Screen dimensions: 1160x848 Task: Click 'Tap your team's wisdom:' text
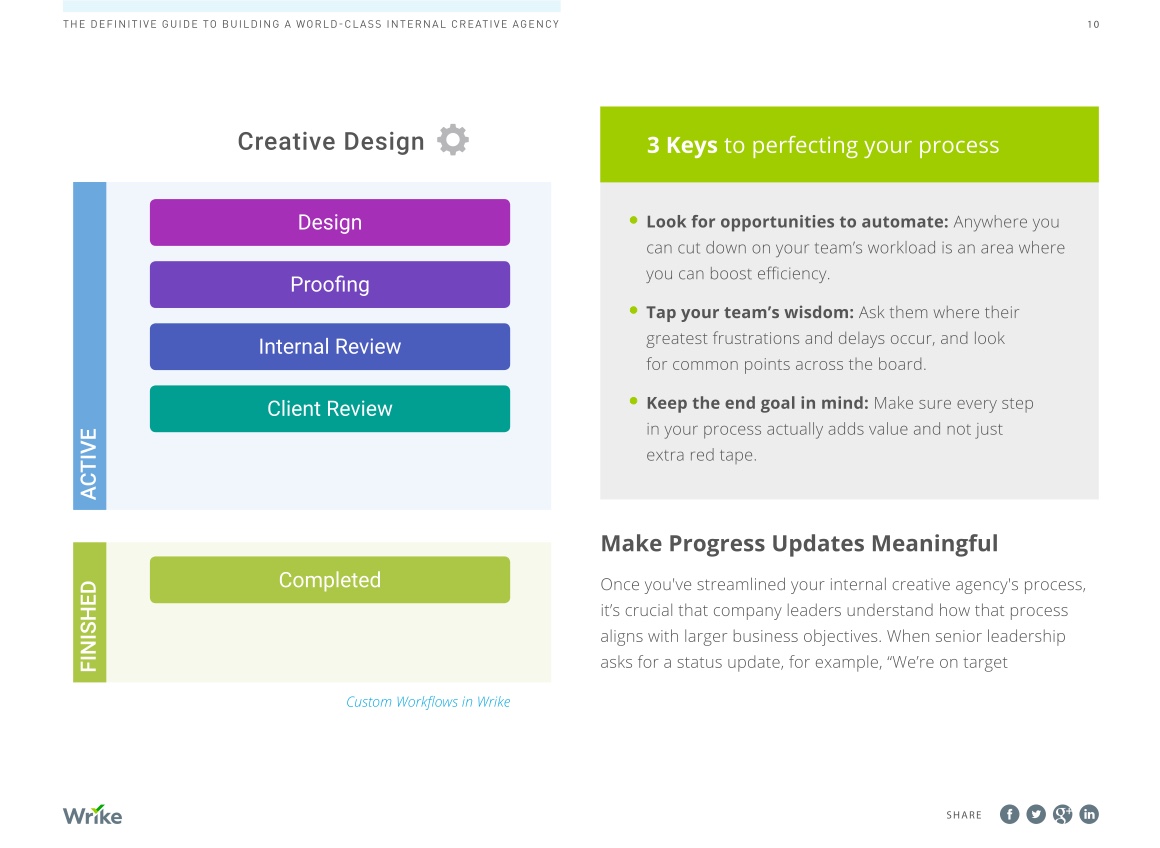(x=749, y=312)
